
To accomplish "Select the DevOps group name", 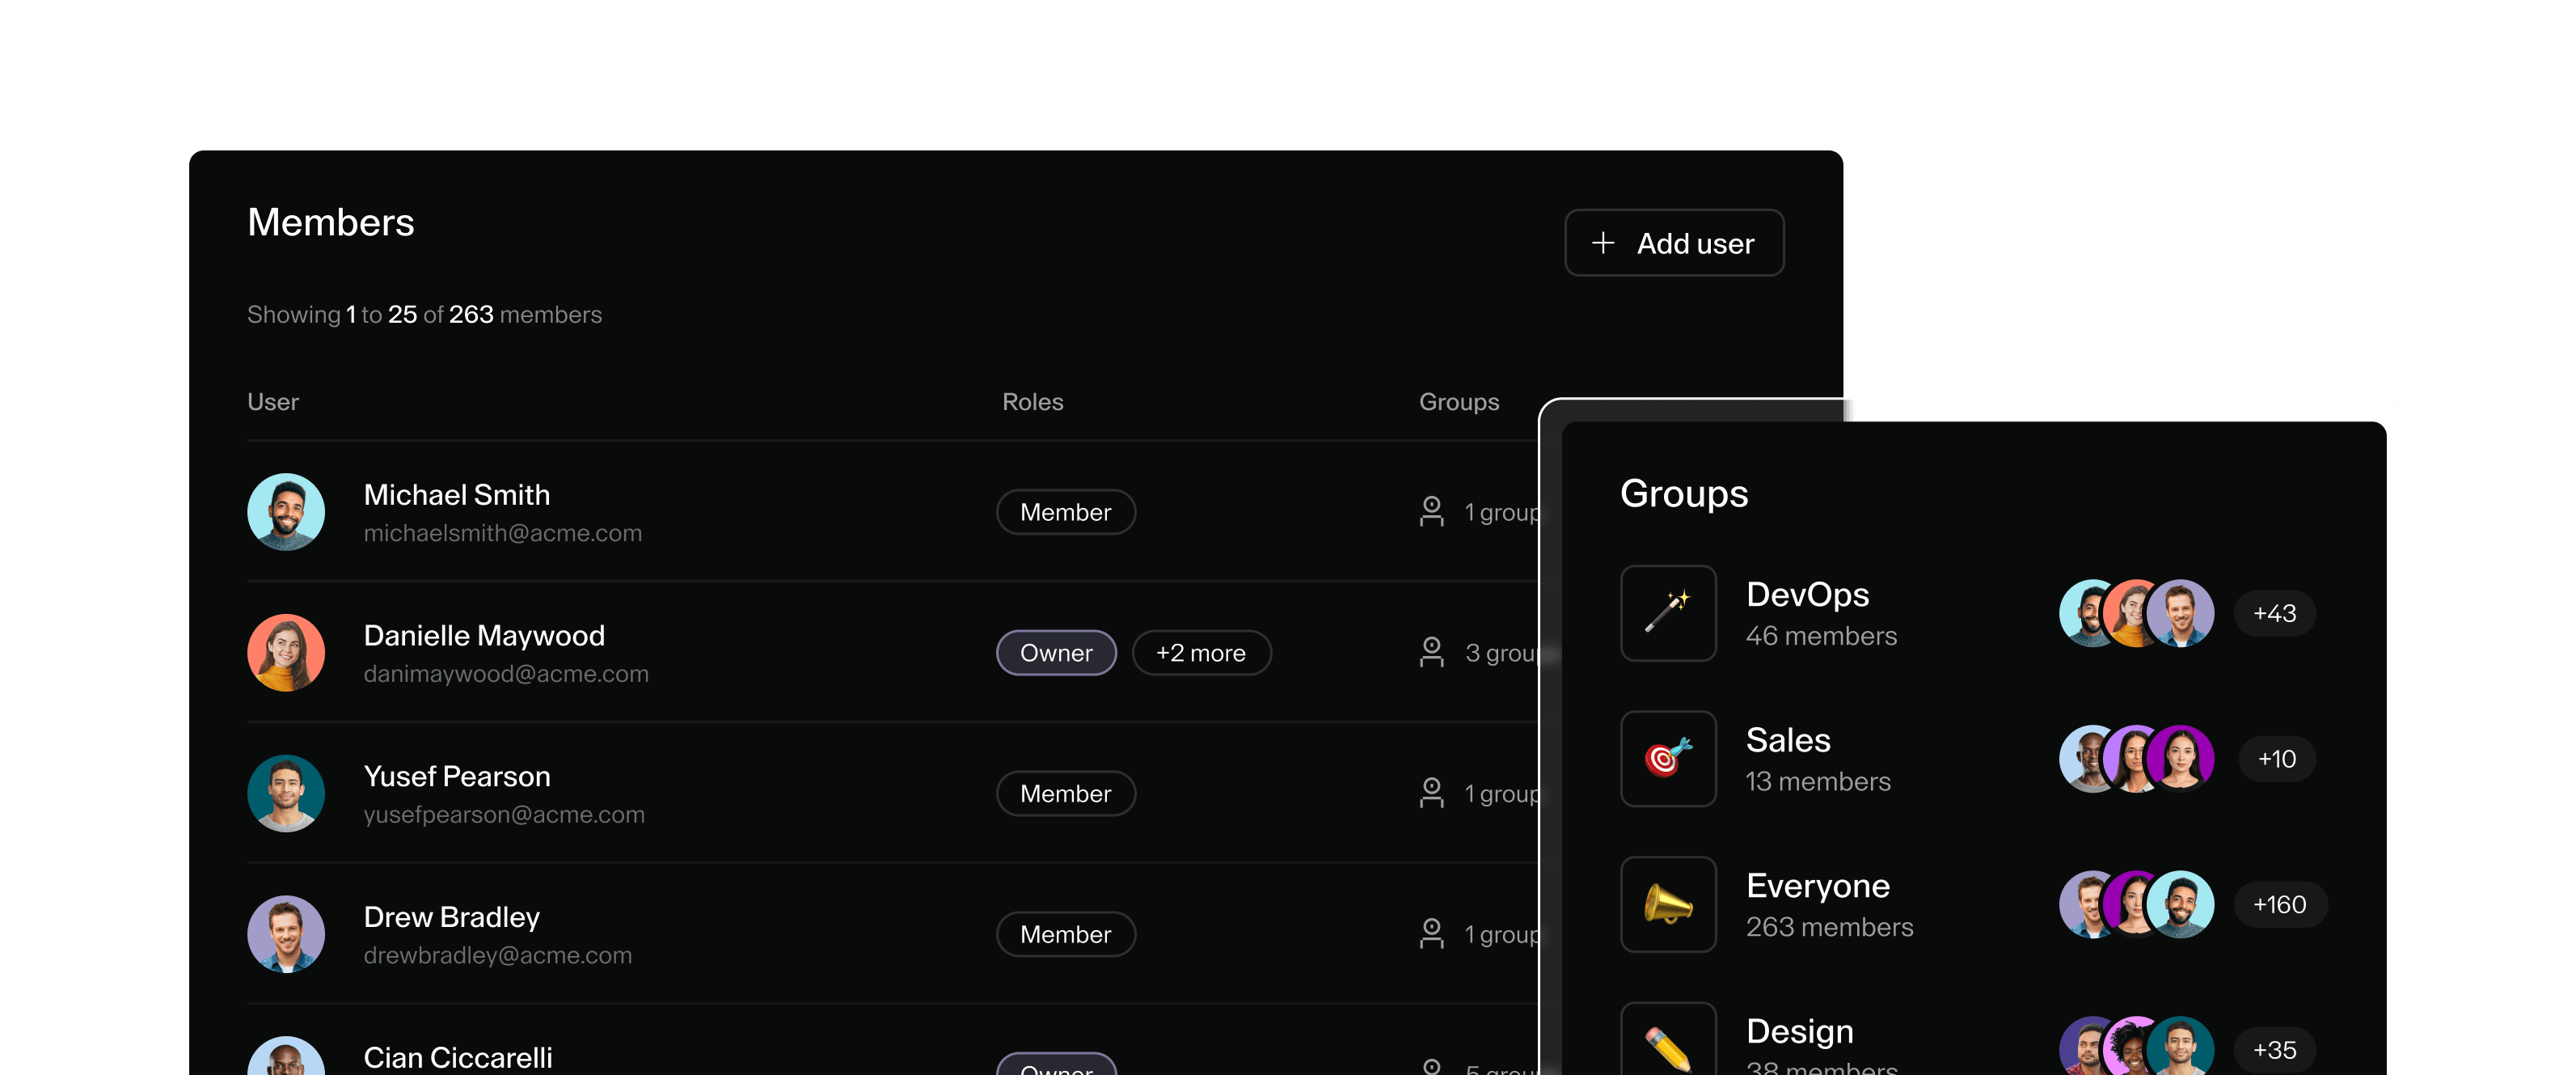I will coord(1807,595).
